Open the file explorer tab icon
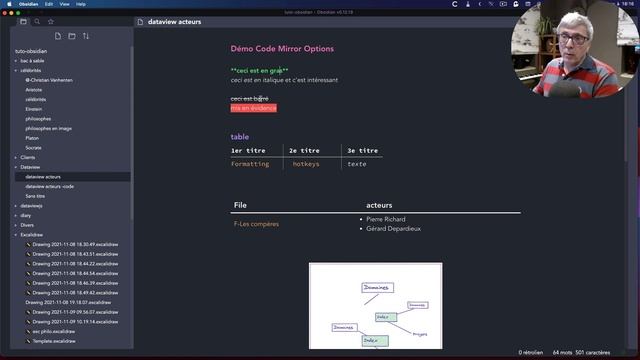Screen dimensions: 640x360 (x=23, y=22)
